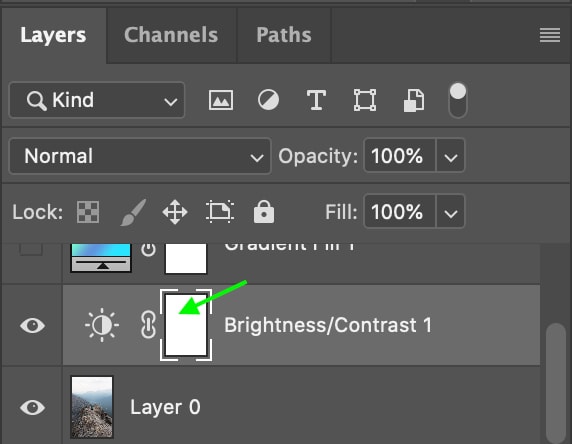Expand the Fill slider arrow
This screenshot has height=444, width=572.
click(x=451, y=212)
